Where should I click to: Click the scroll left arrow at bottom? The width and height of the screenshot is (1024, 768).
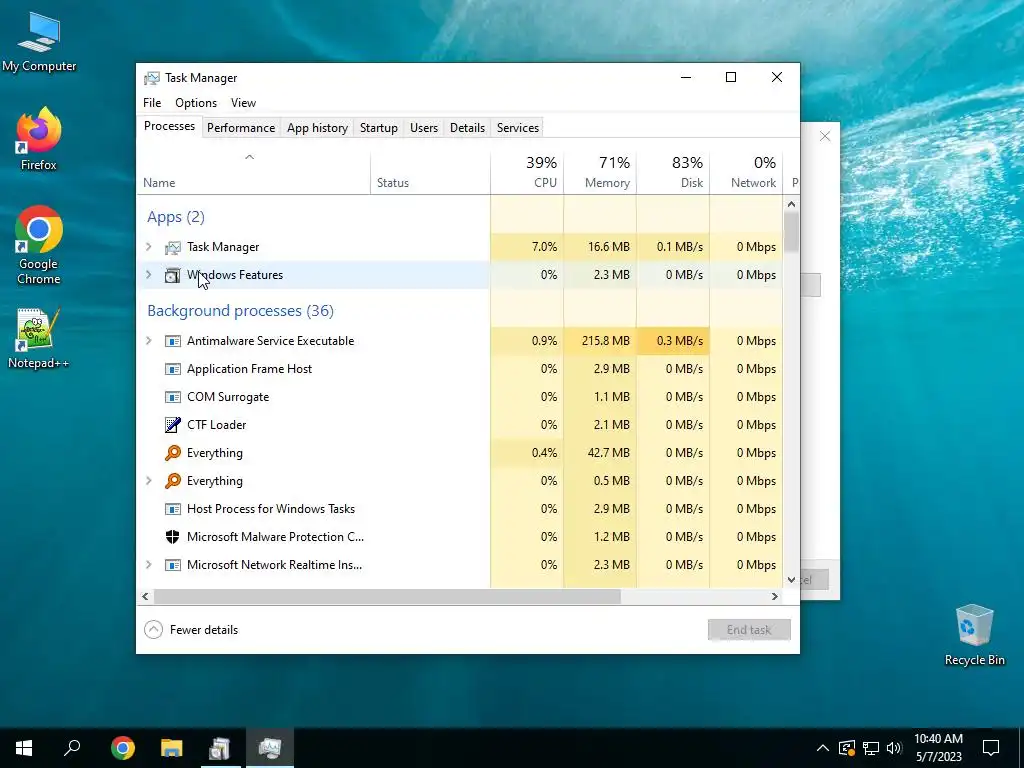[145, 596]
